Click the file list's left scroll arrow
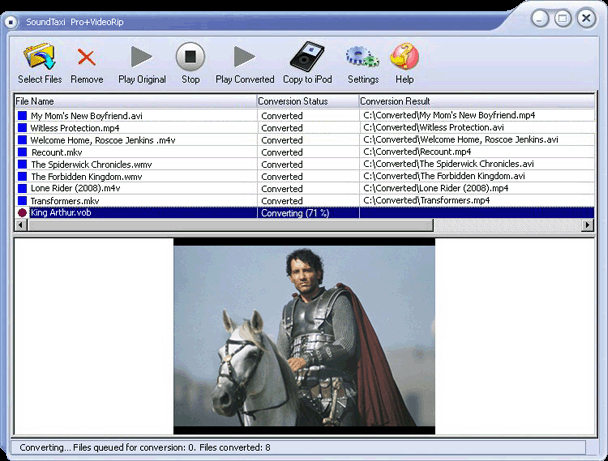Screen dimensions: 608x461 (21, 225)
